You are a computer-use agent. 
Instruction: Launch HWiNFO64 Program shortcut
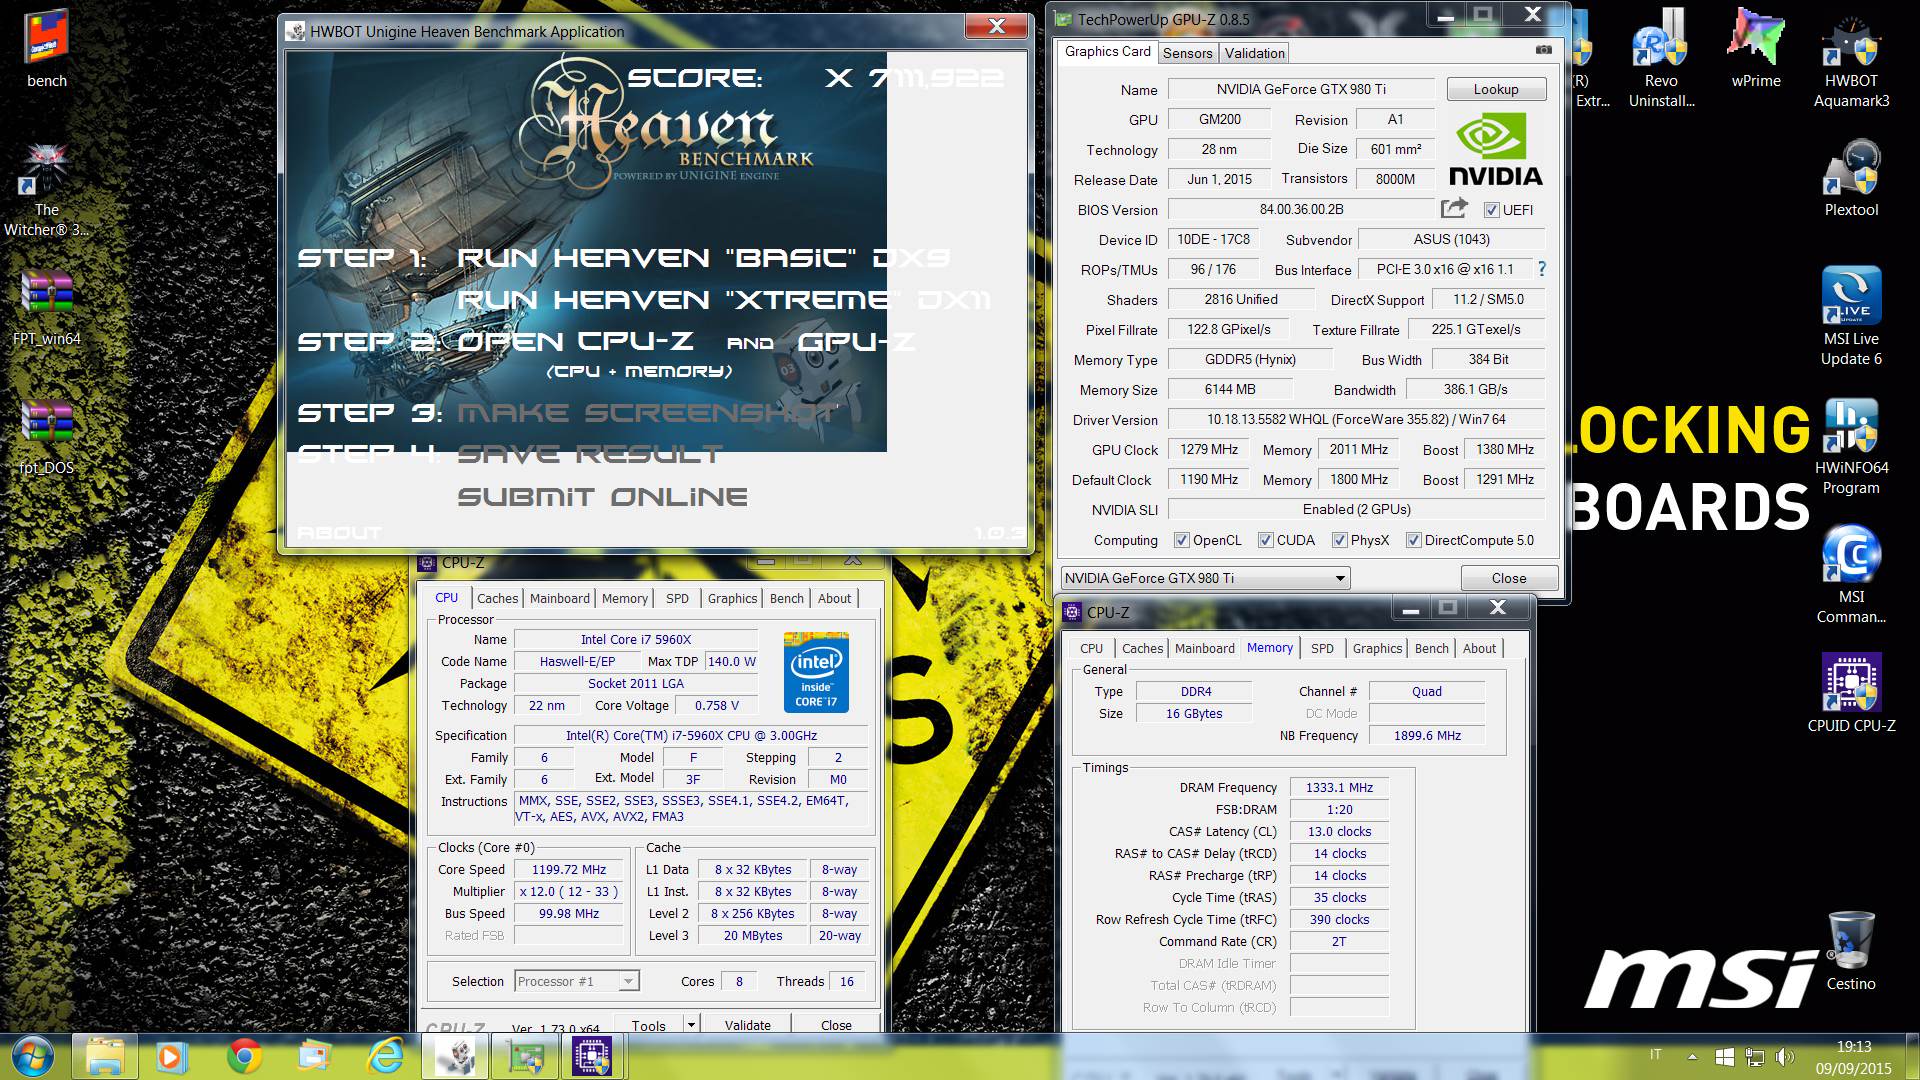[1851, 447]
